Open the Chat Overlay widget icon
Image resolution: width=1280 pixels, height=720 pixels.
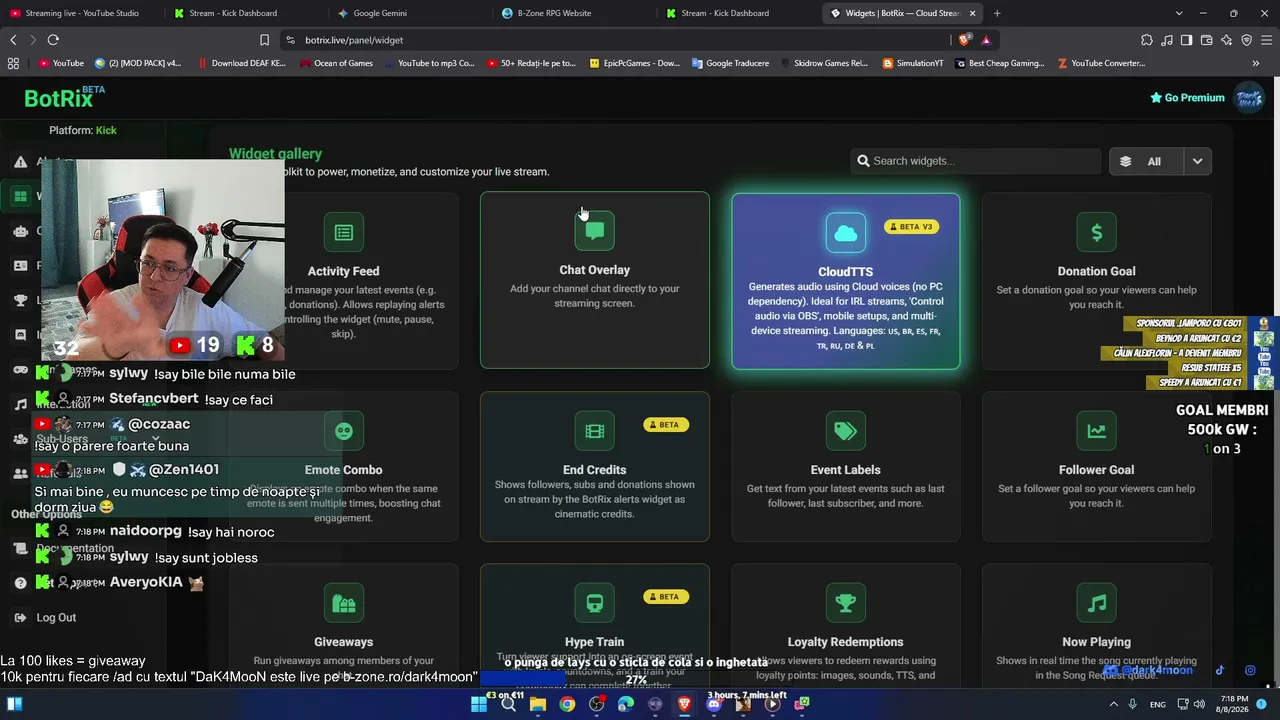[595, 231]
